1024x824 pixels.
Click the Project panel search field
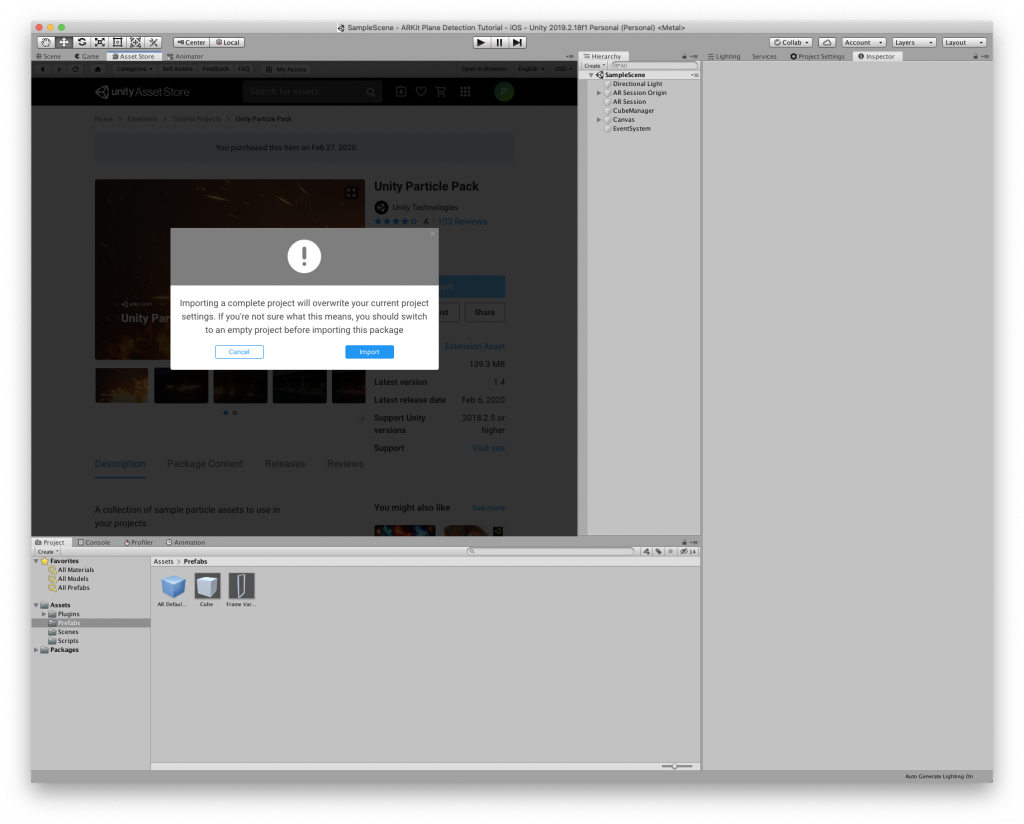pyautogui.click(x=551, y=552)
